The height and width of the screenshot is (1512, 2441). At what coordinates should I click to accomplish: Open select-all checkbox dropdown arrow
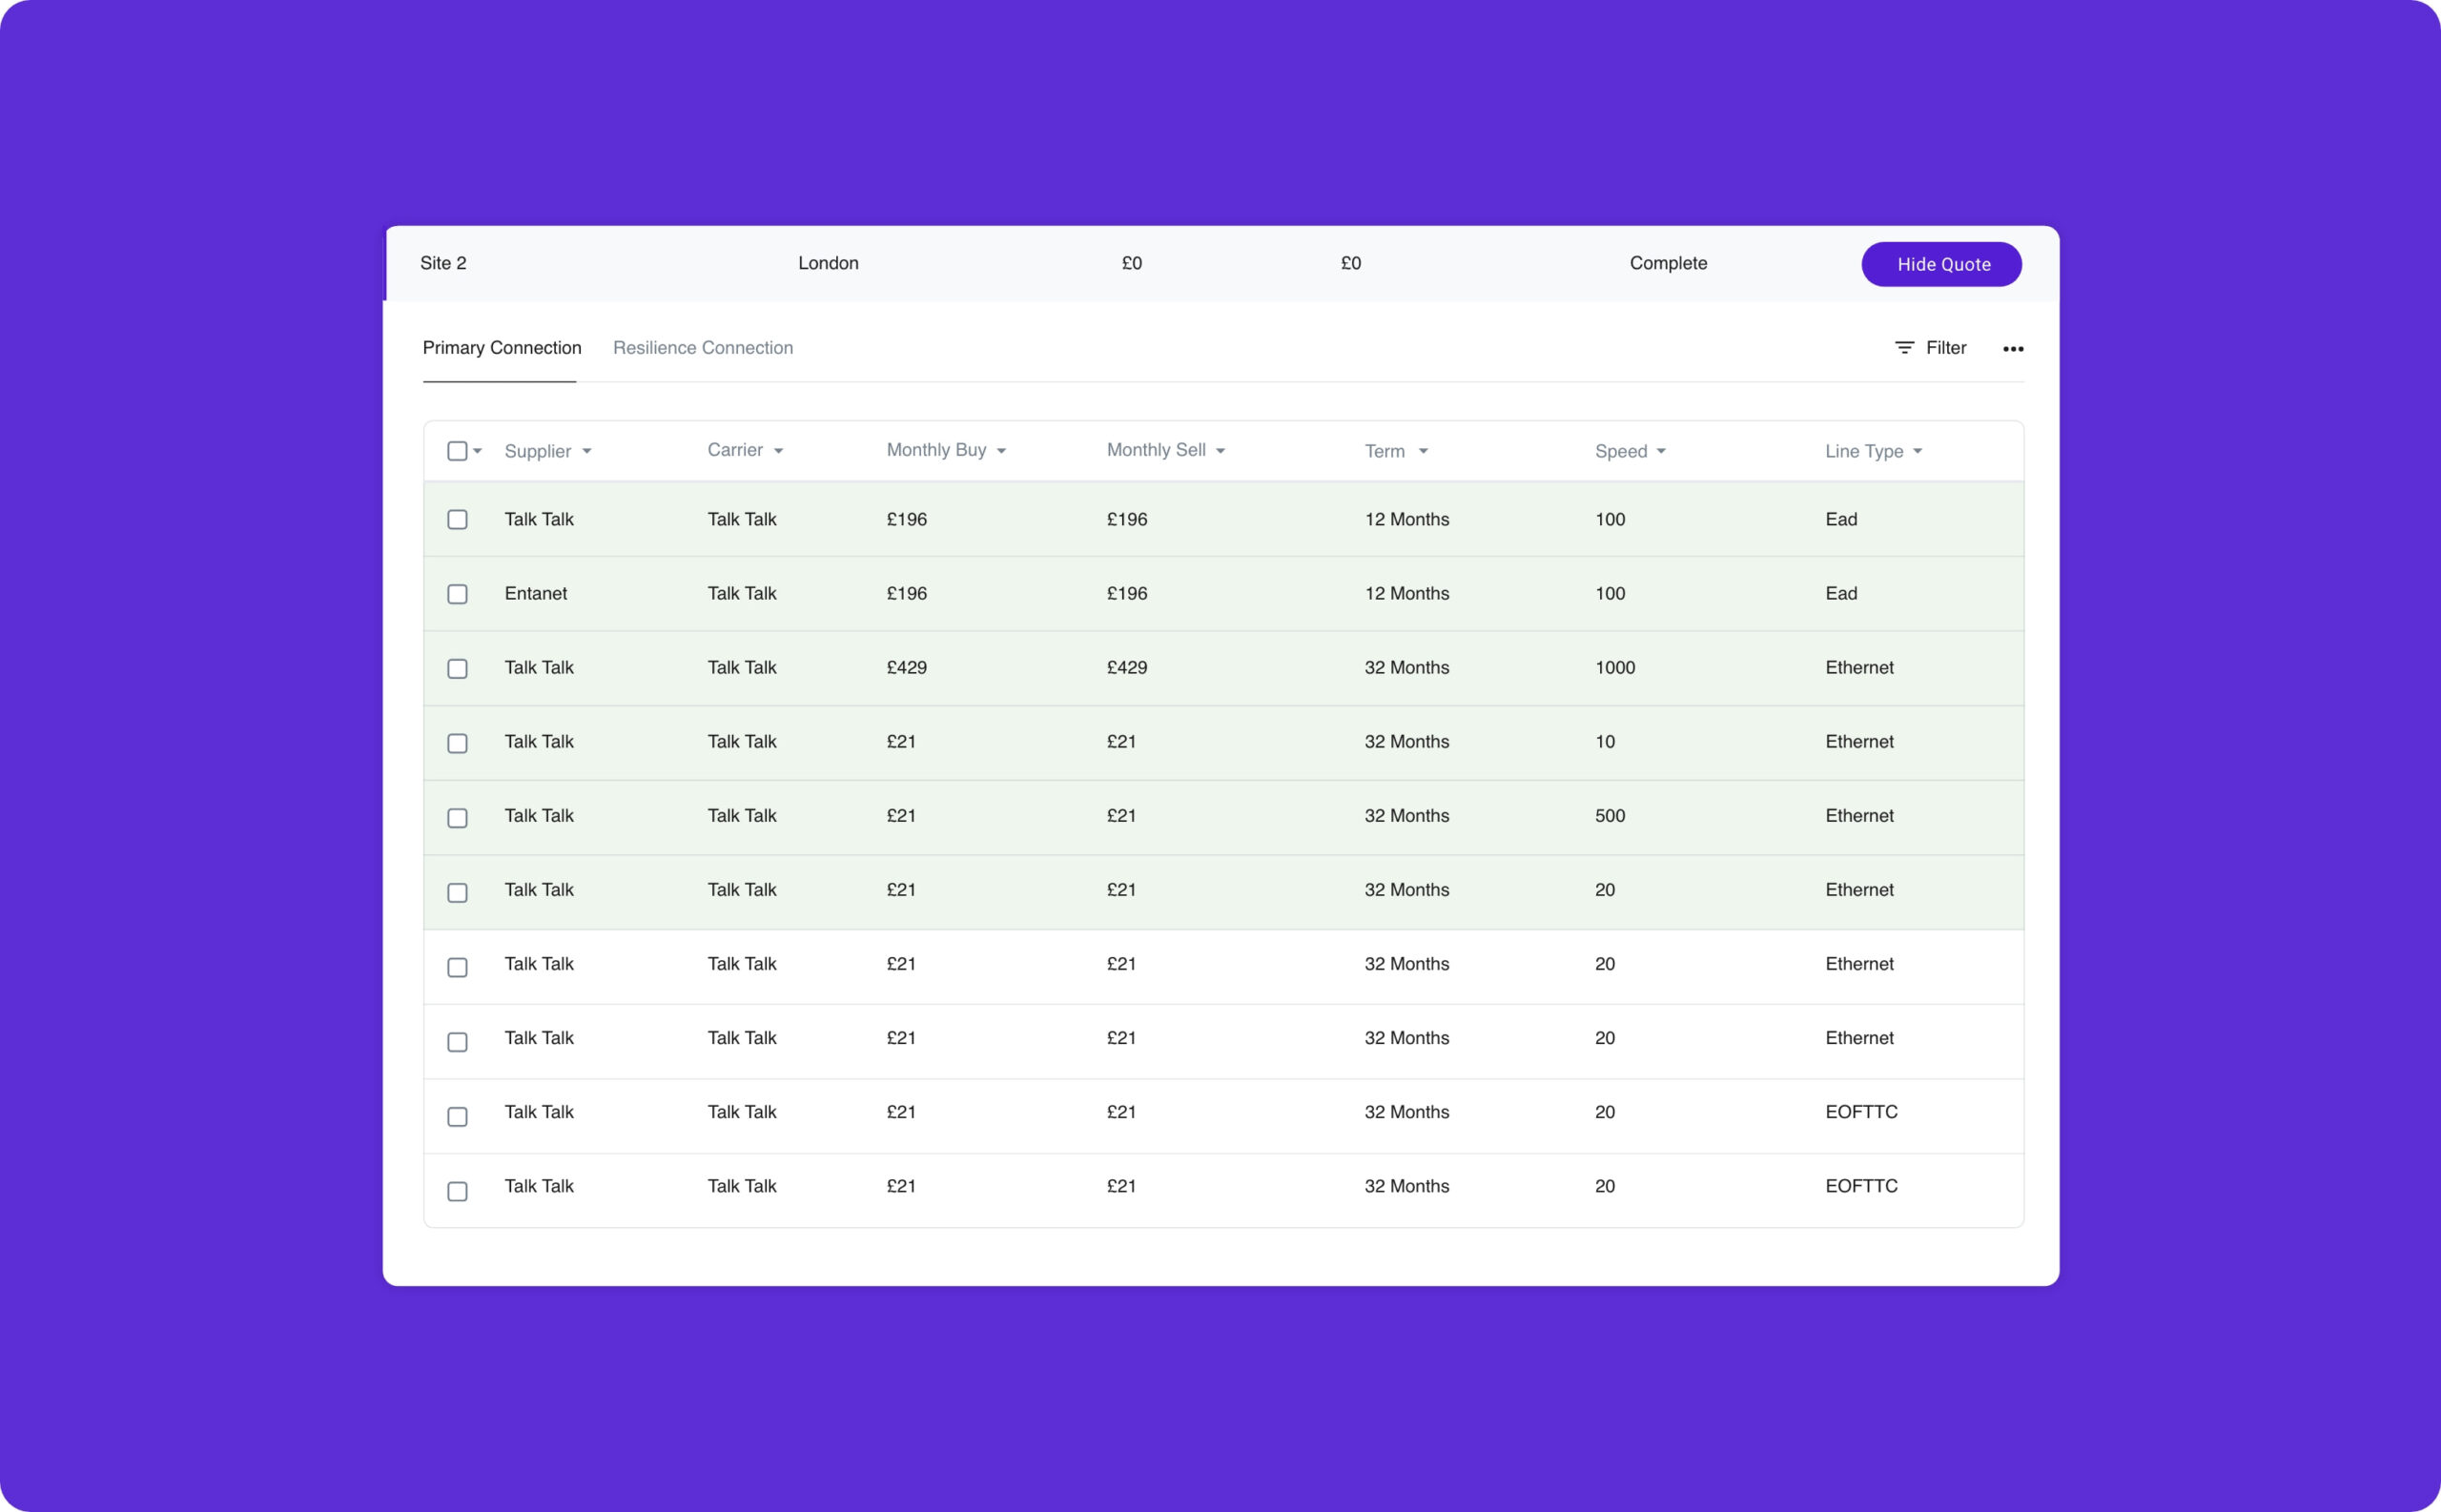click(478, 451)
